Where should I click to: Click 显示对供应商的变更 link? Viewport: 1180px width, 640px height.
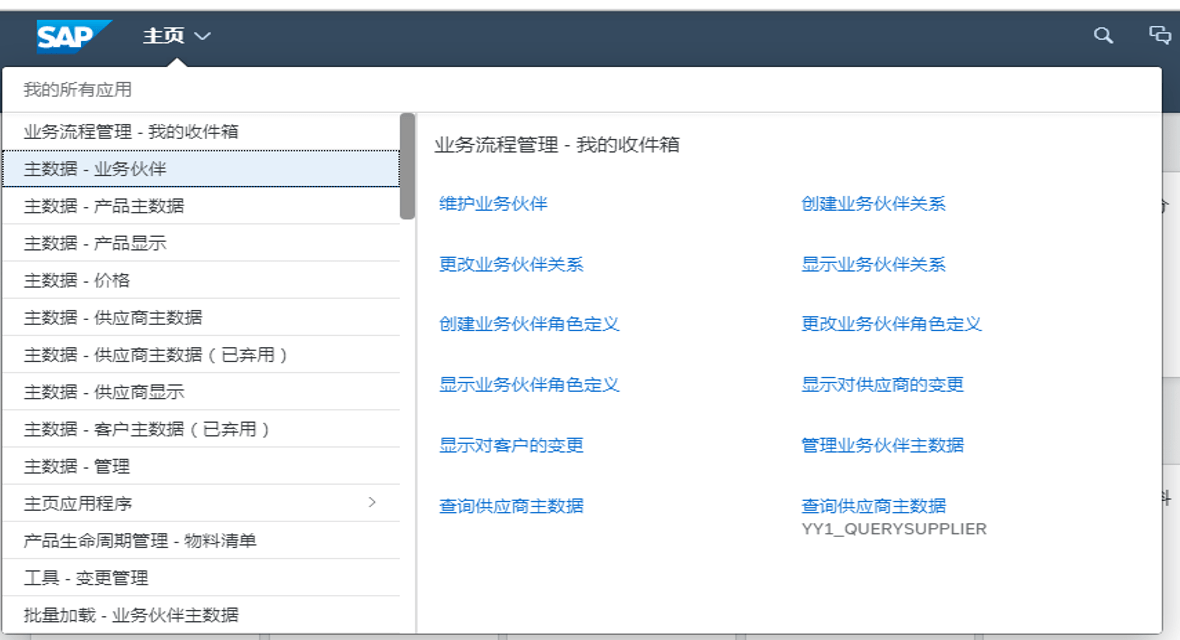coord(882,385)
